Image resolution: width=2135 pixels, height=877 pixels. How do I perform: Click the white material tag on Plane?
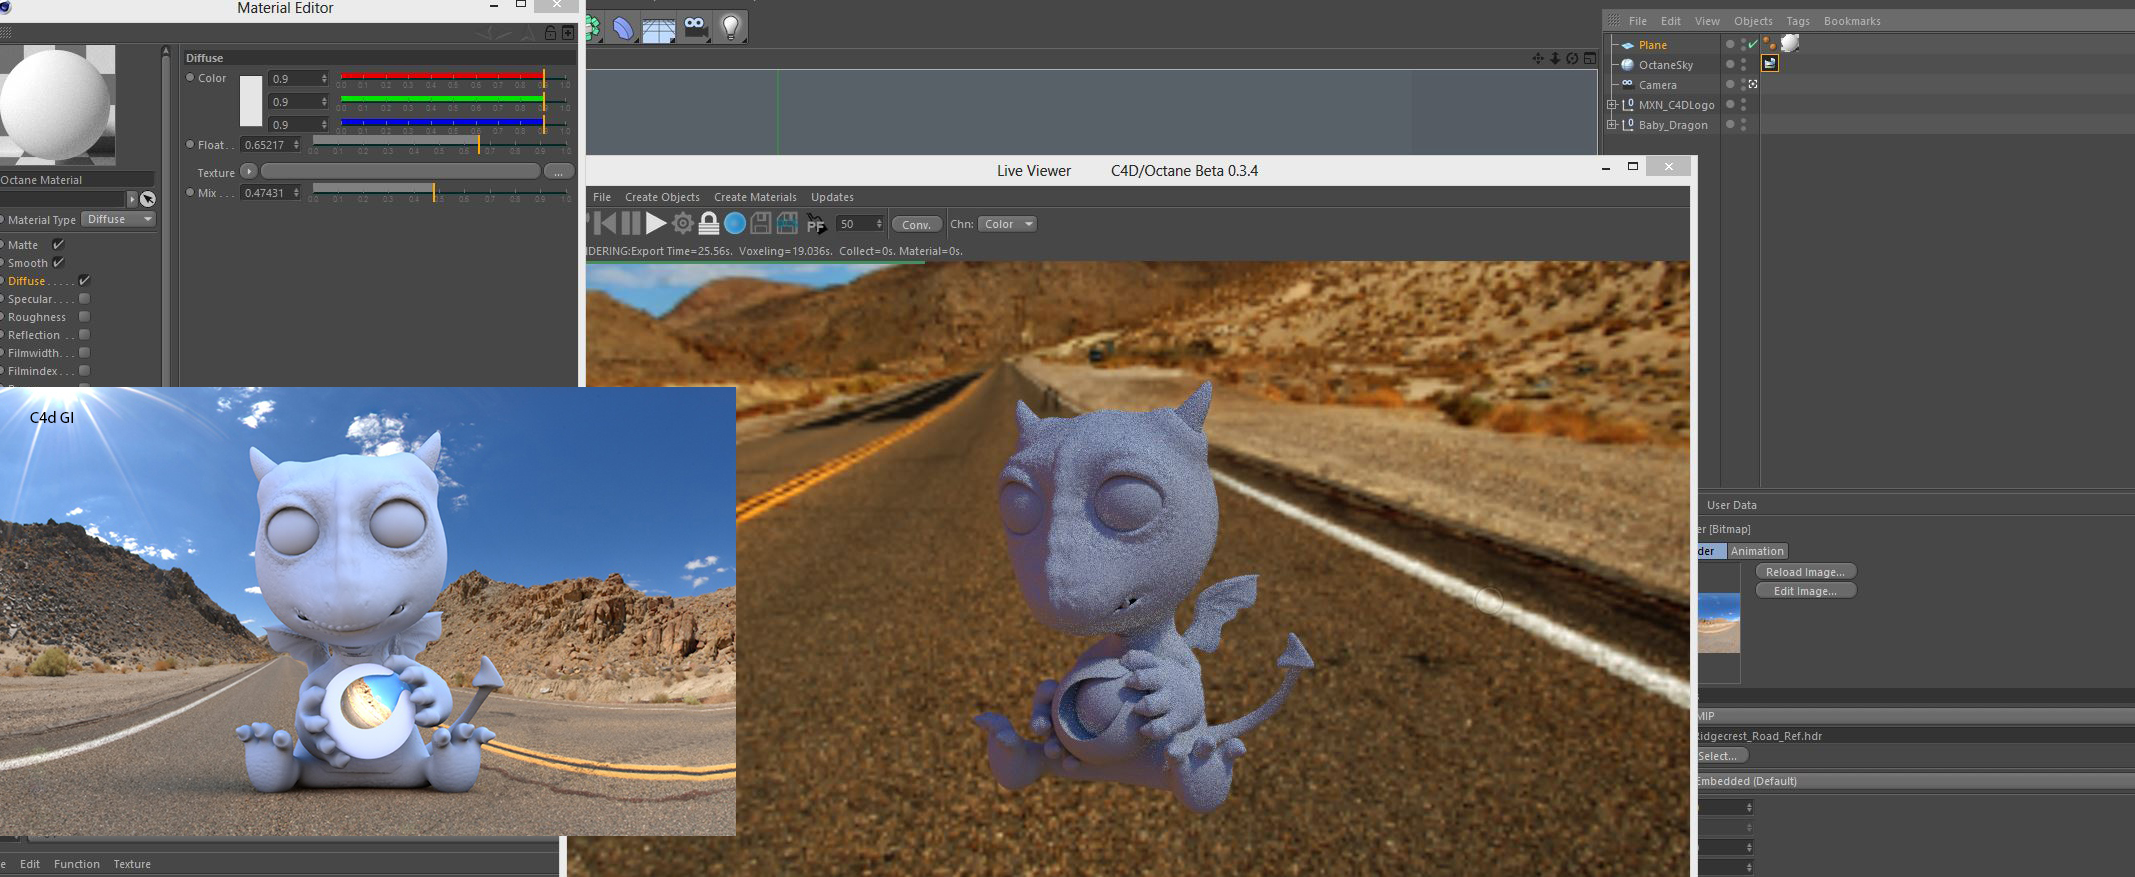[x=1790, y=43]
